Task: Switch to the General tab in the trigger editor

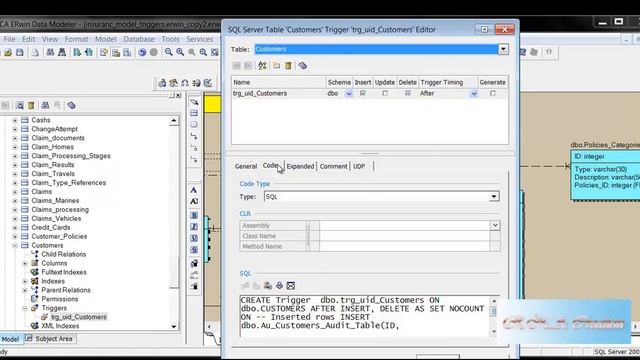Action: (x=246, y=166)
